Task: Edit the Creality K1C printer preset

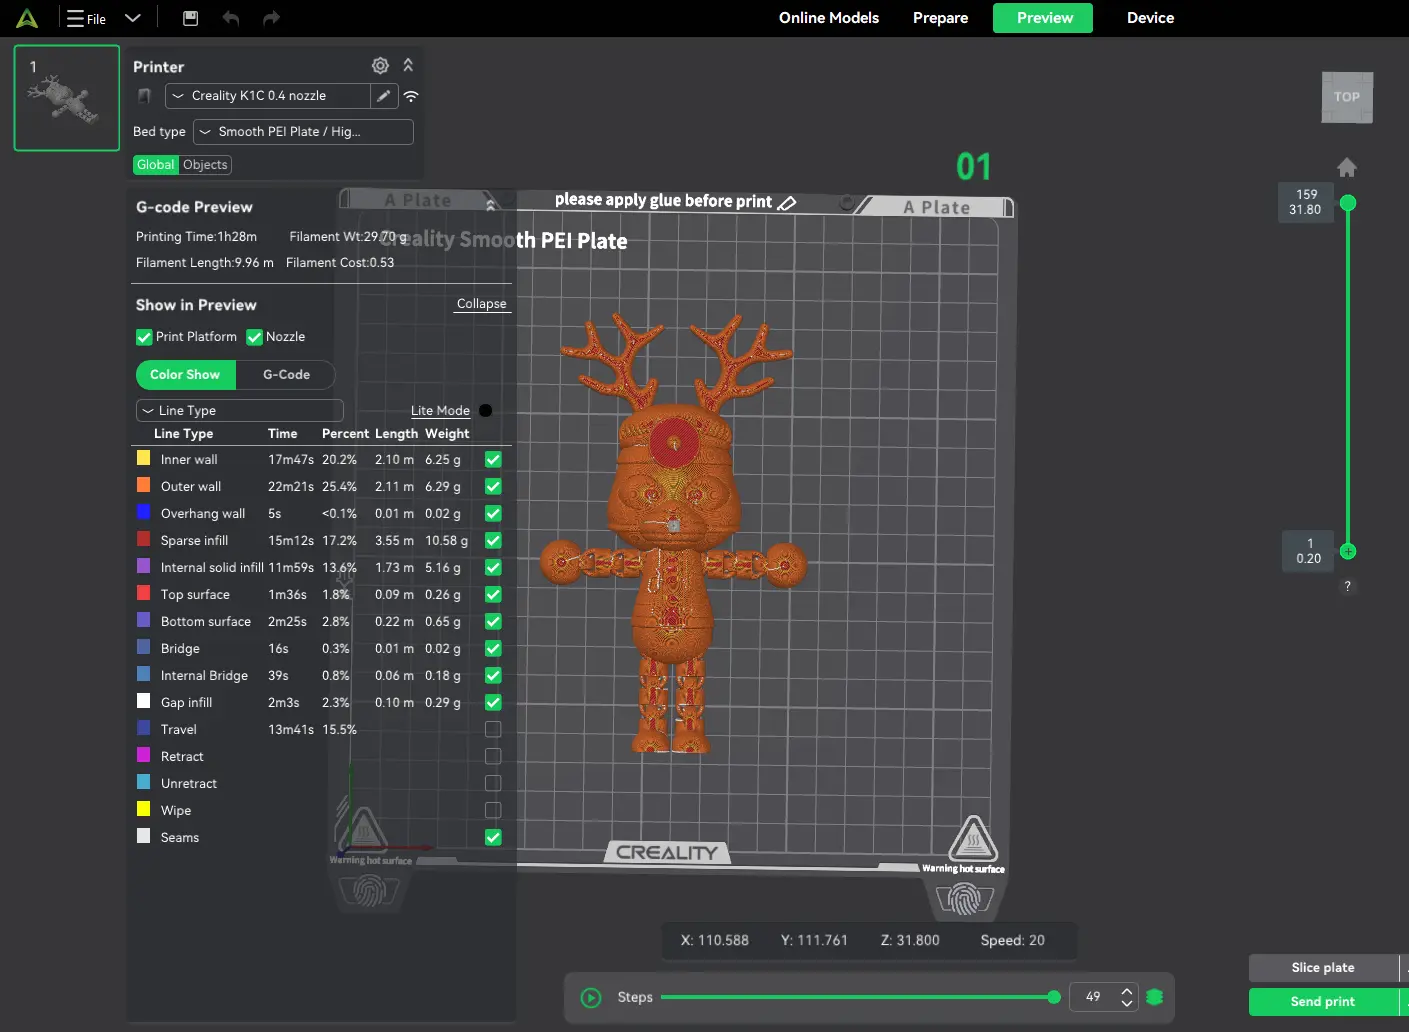Action: [x=384, y=96]
